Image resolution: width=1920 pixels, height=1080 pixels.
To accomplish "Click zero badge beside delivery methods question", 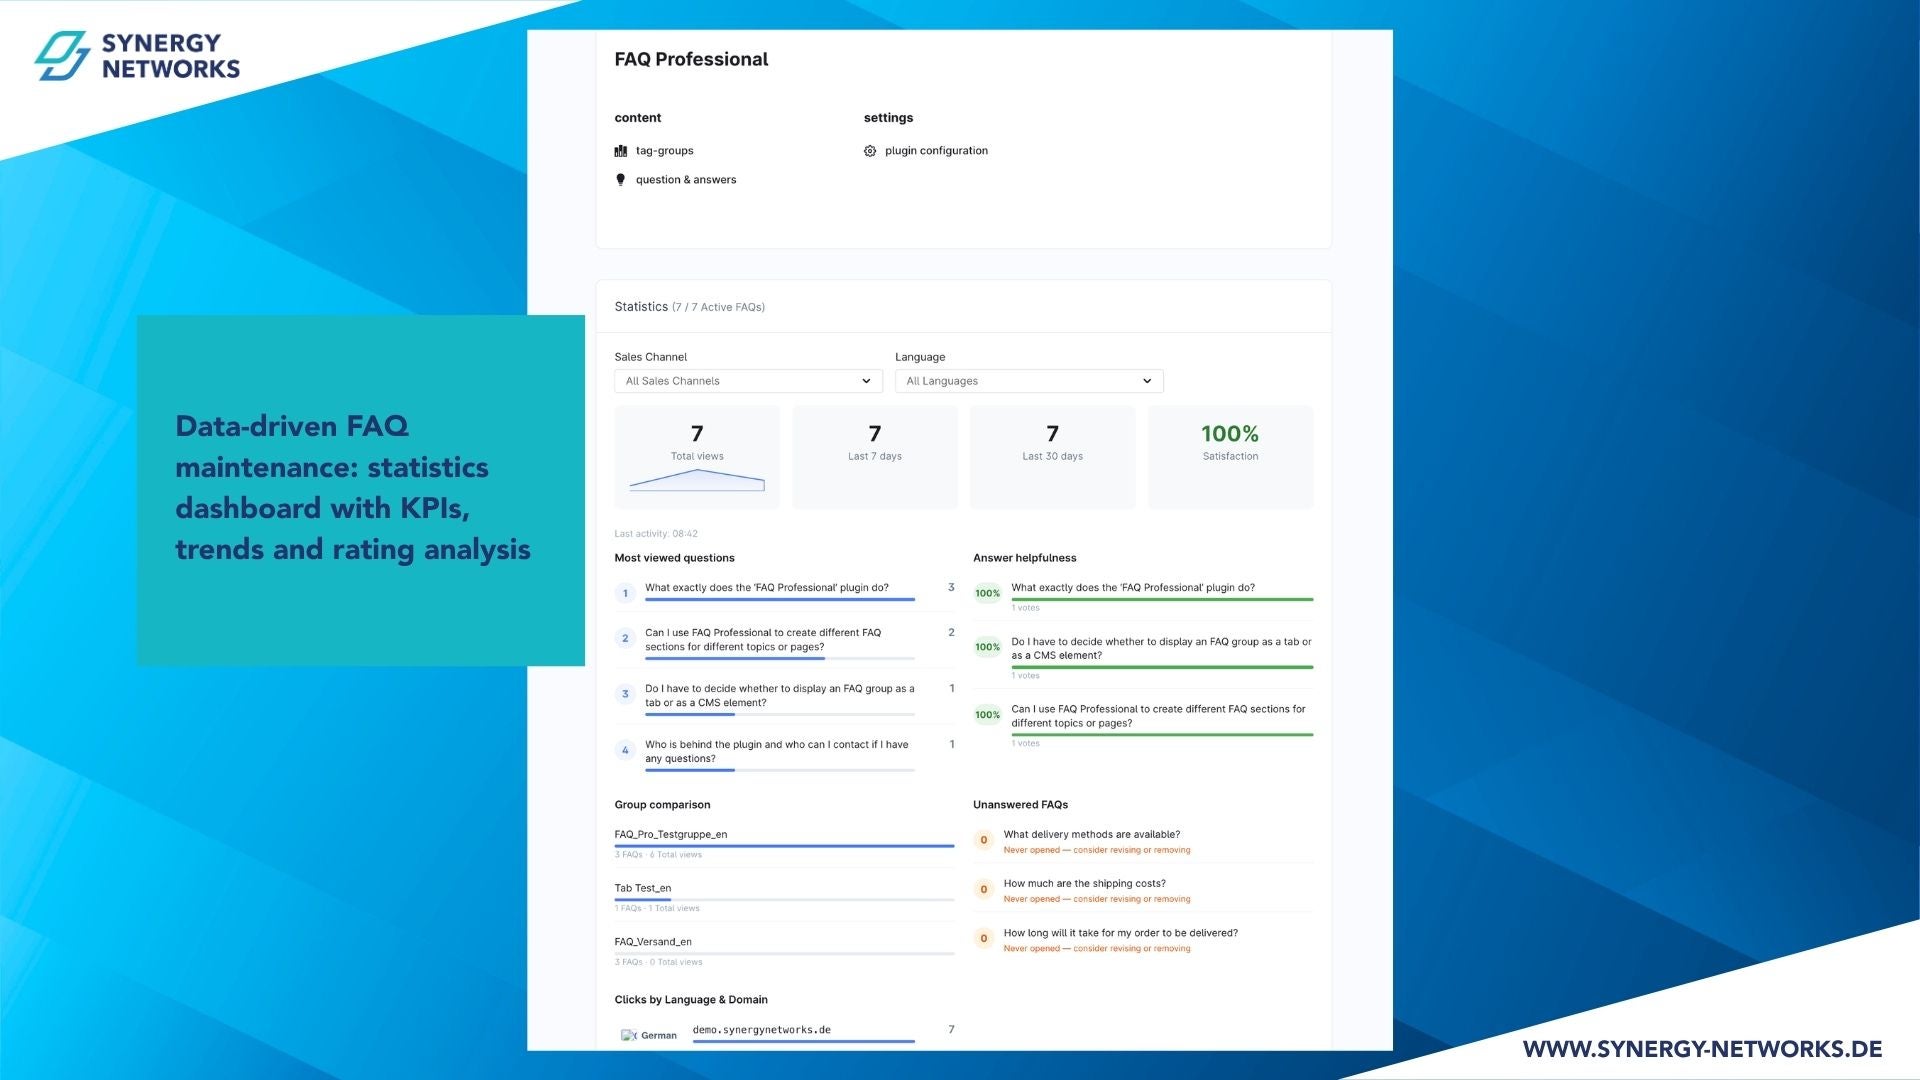I will click(x=984, y=840).
